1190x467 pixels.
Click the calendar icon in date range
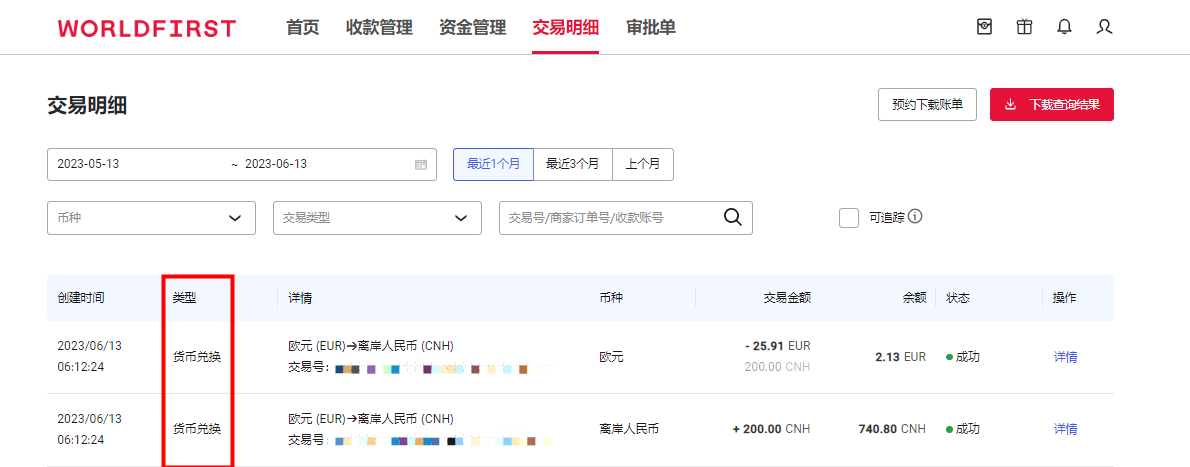tap(420, 164)
